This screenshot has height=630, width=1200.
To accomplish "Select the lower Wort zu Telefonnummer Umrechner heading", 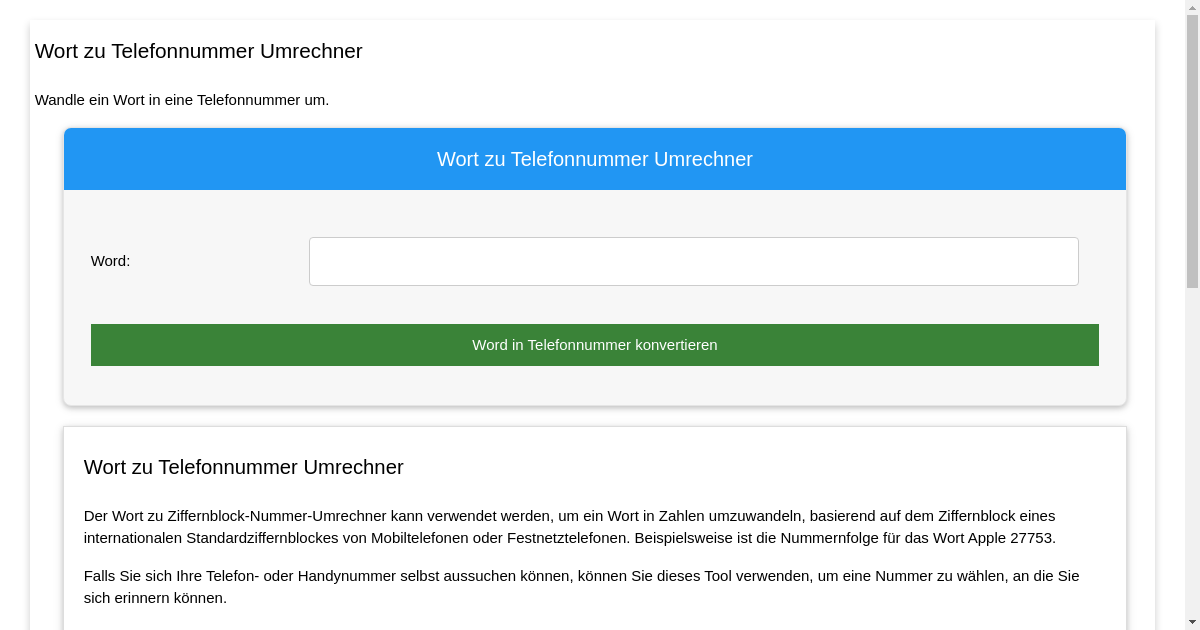I will 243,467.
